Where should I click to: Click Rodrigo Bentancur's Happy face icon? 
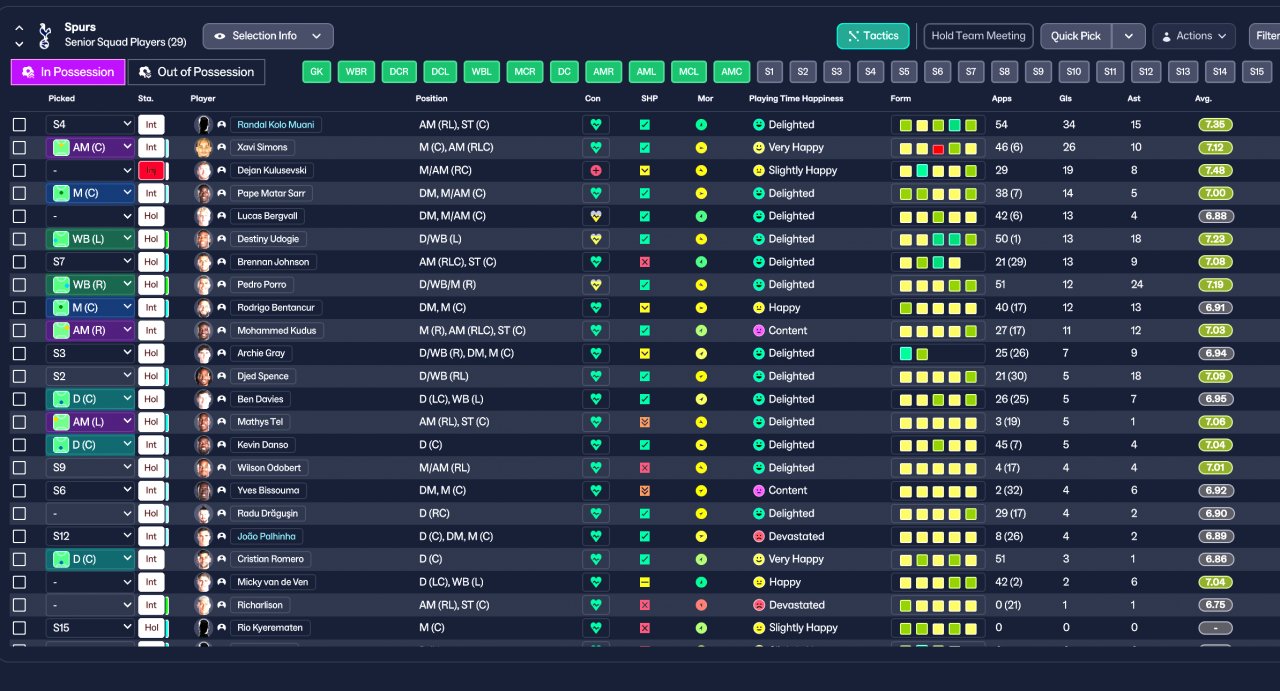[x=759, y=308]
